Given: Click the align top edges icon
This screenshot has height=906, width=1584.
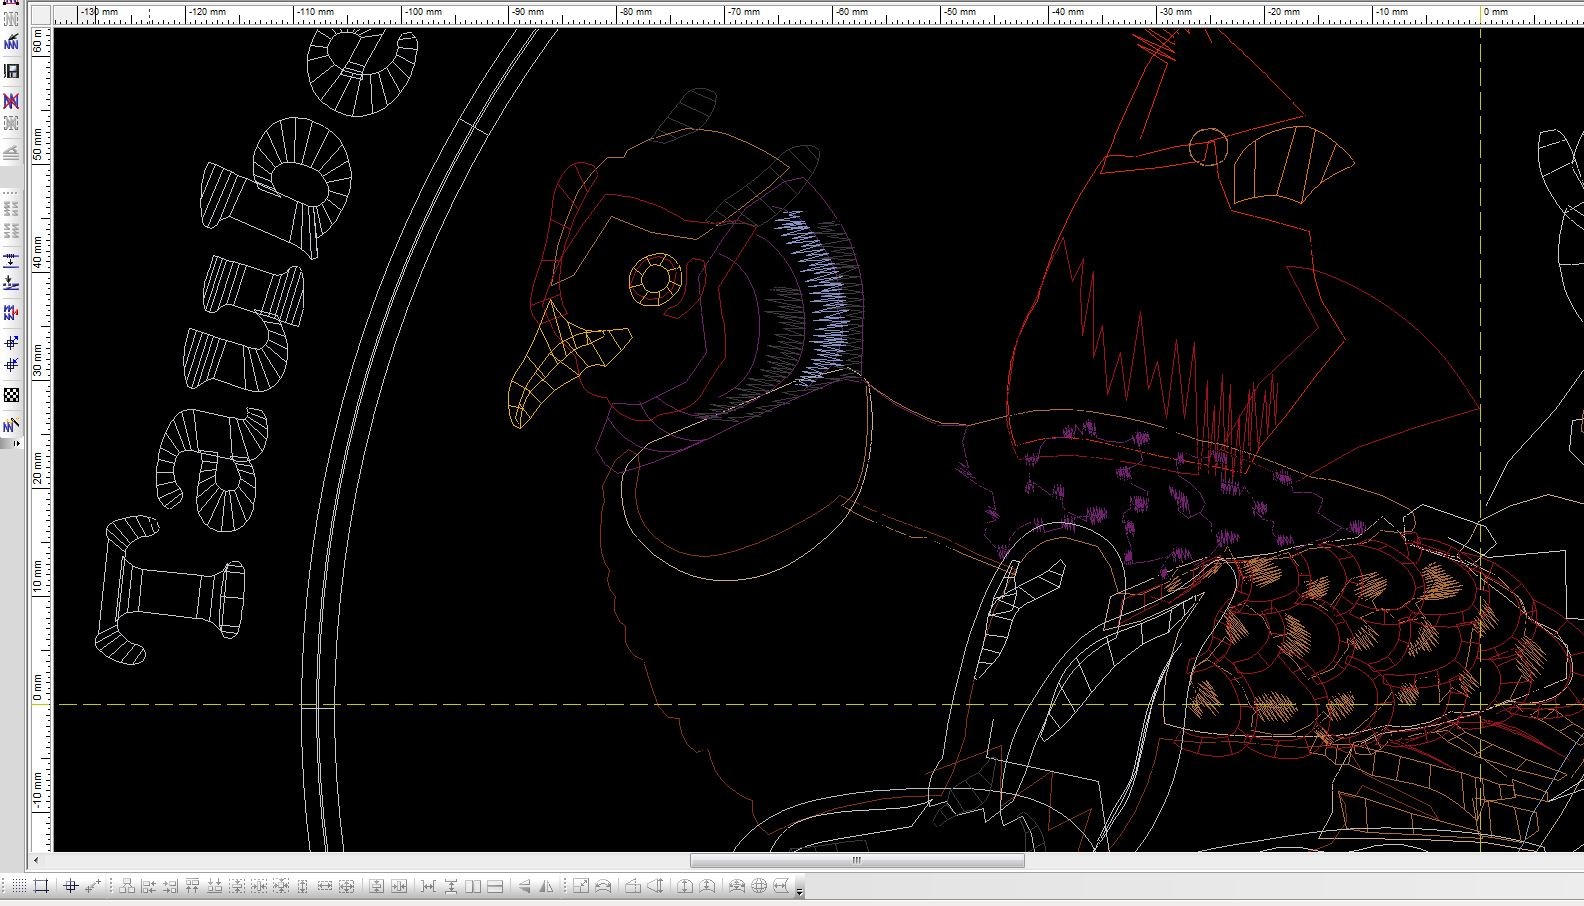Looking at the screenshot, I should click(192, 886).
